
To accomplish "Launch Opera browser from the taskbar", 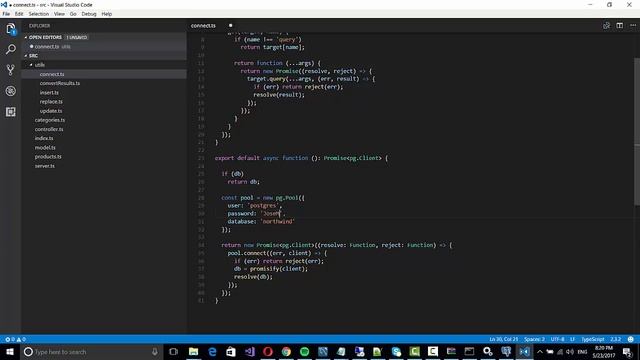I will click(268, 351).
